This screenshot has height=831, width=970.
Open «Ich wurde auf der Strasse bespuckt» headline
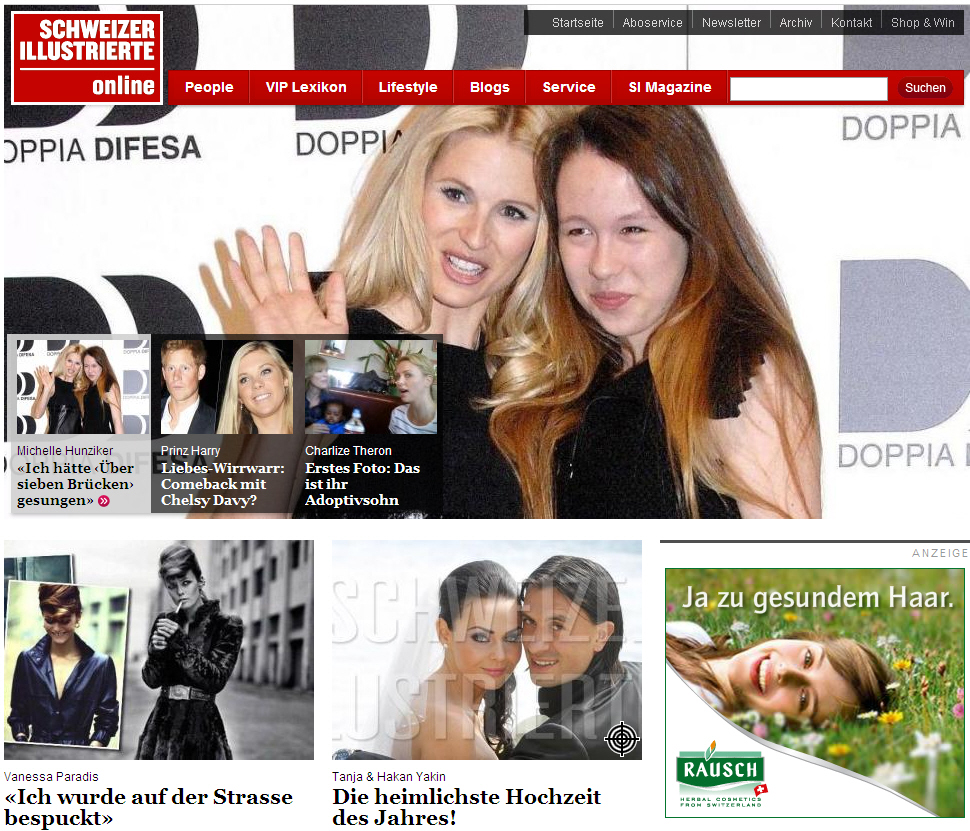148,807
